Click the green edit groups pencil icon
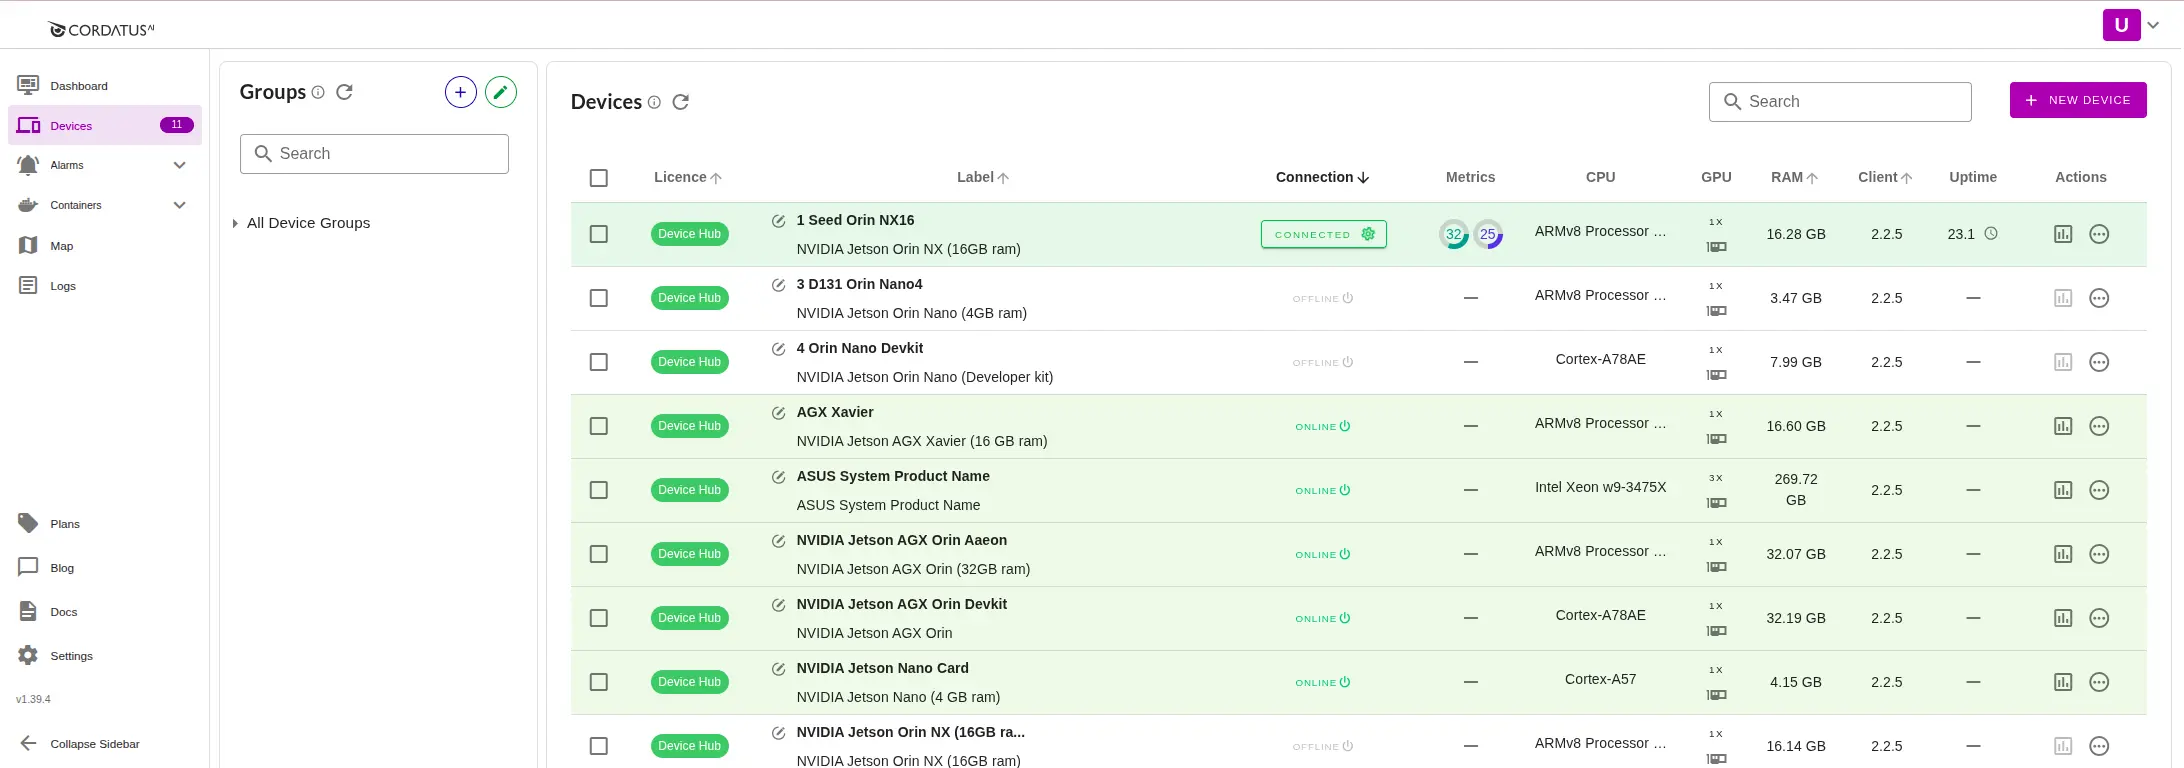Viewport: 2184px width, 768px height. pyautogui.click(x=501, y=93)
